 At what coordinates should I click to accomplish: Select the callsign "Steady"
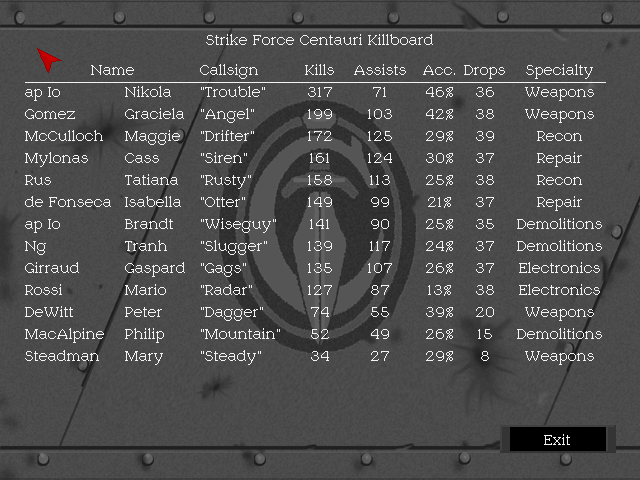pos(231,357)
